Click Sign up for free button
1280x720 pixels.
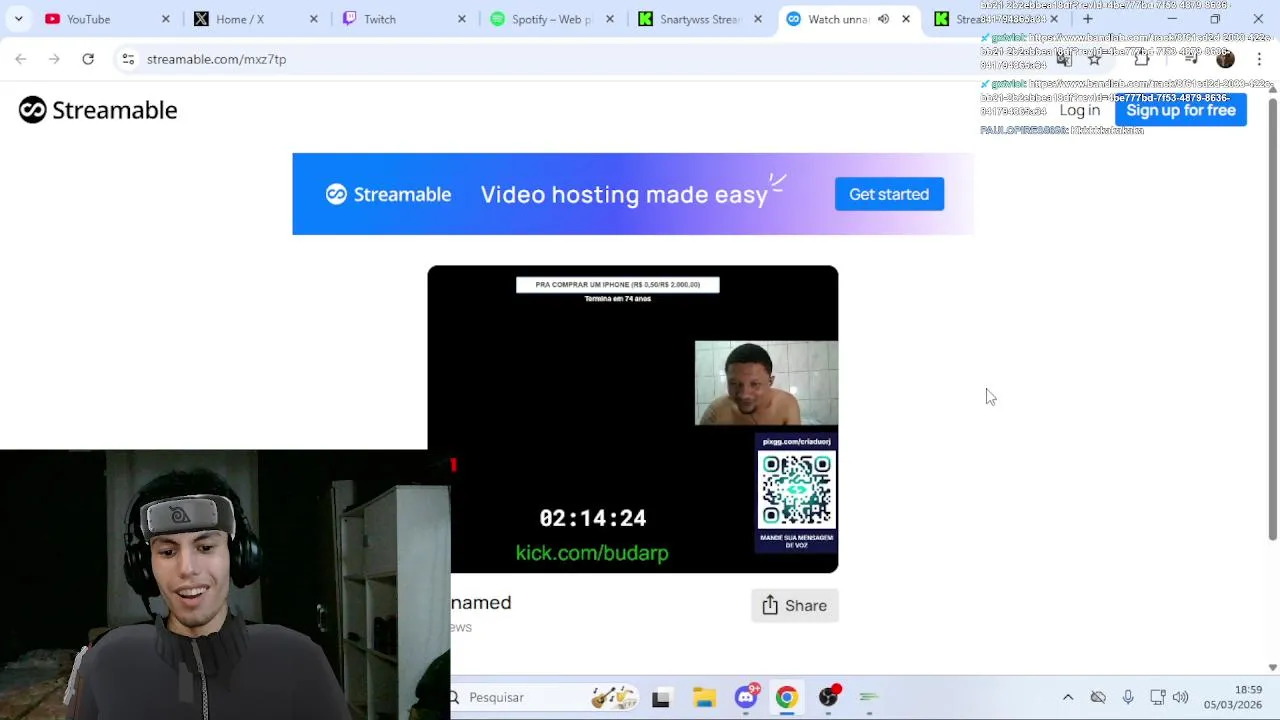pos(1181,110)
